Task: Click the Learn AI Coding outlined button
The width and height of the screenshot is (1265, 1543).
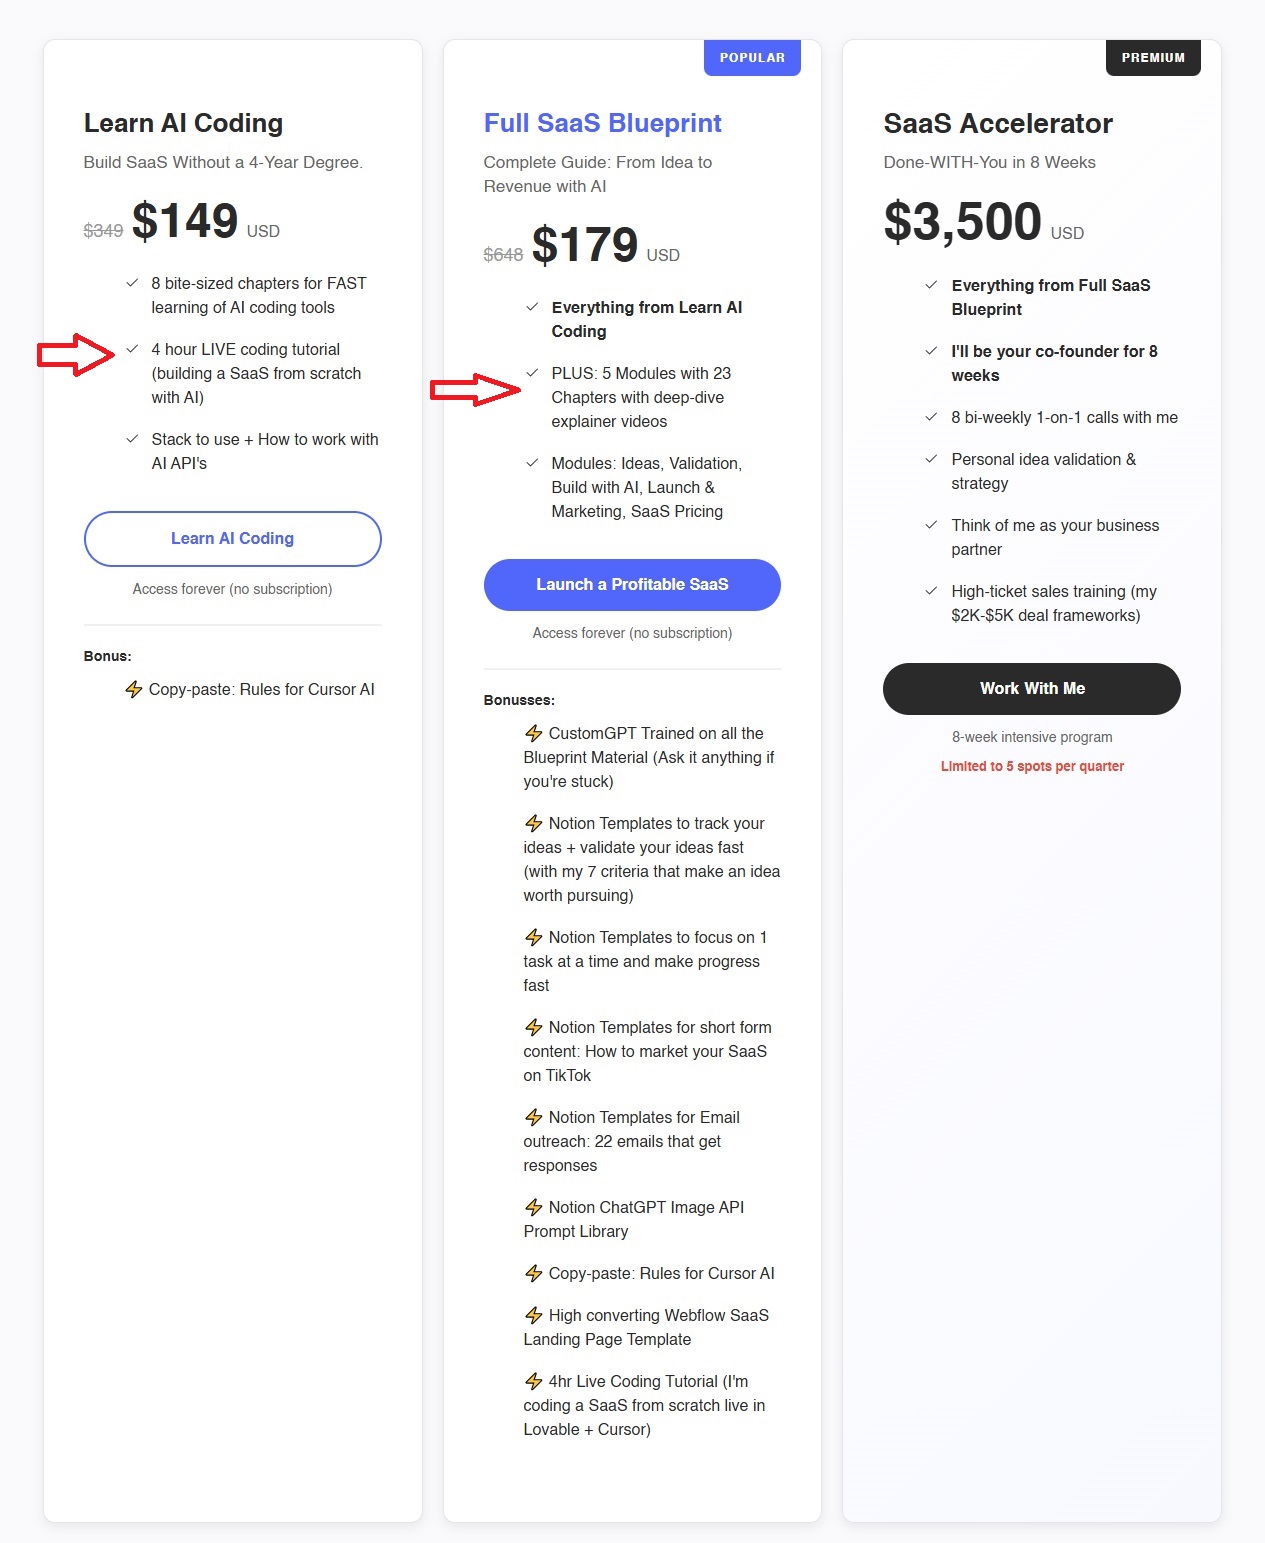Action: pos(232,539)
